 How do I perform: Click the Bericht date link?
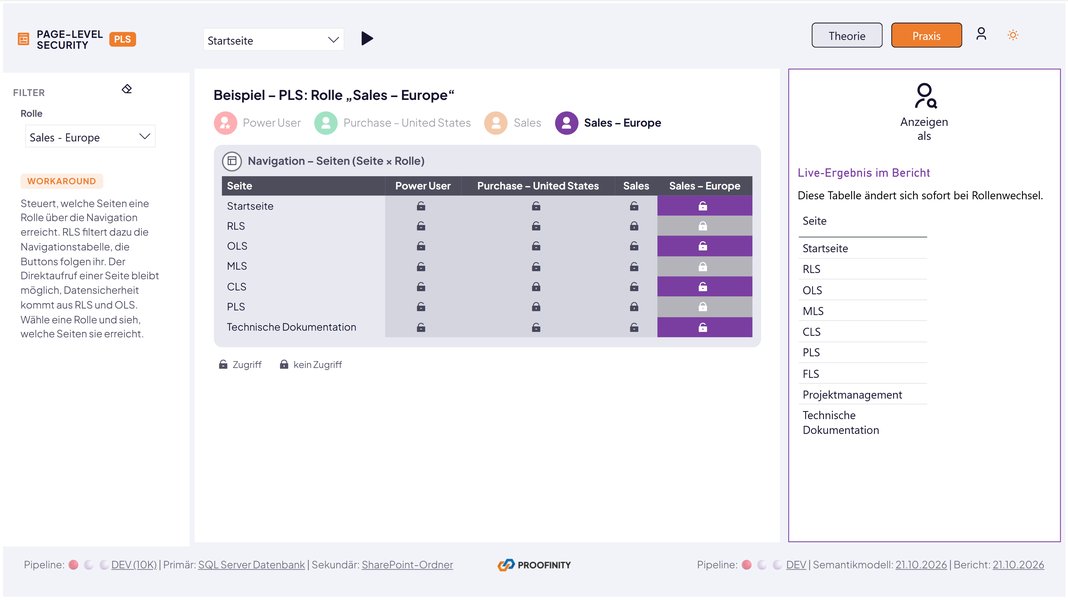(x=1018, y=565)
